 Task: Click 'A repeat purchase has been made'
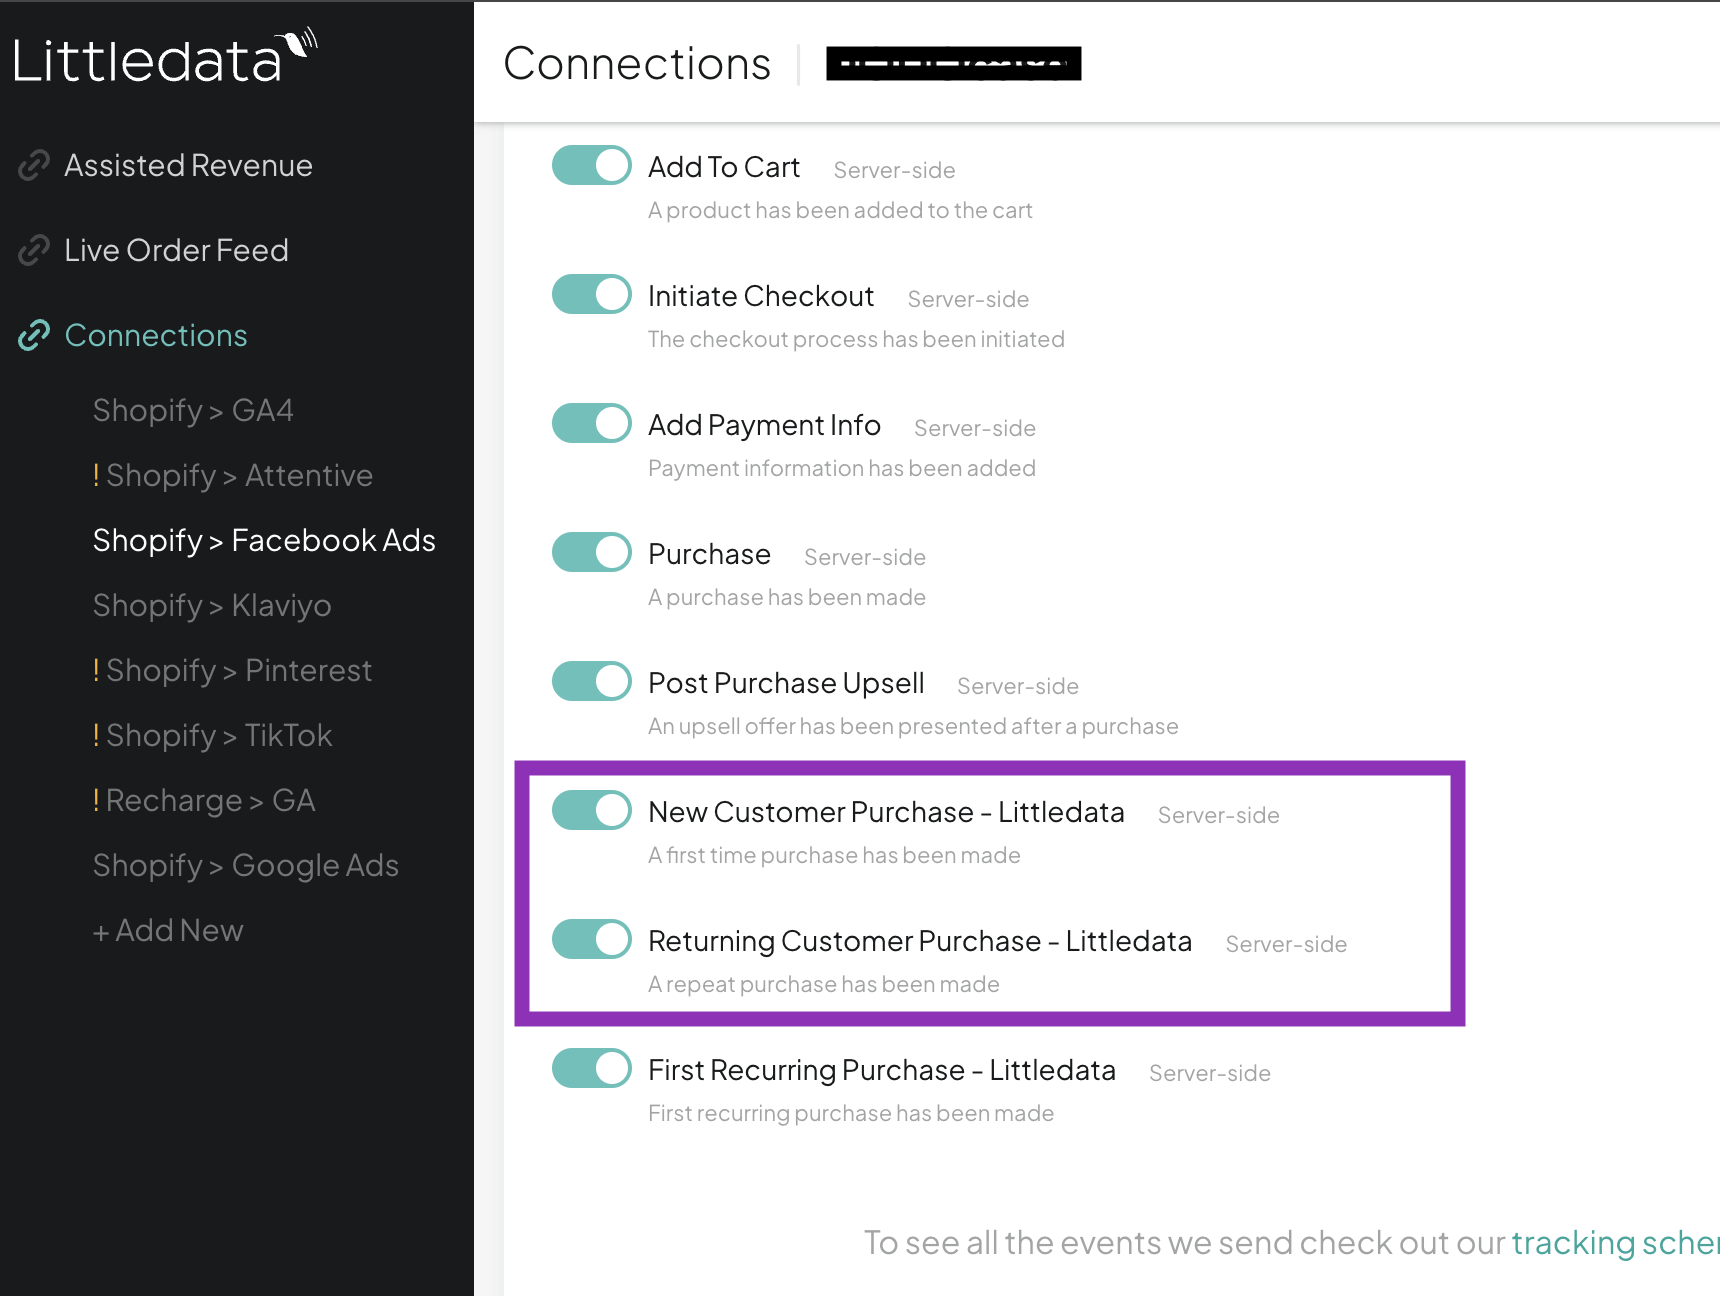pos(824,984)
